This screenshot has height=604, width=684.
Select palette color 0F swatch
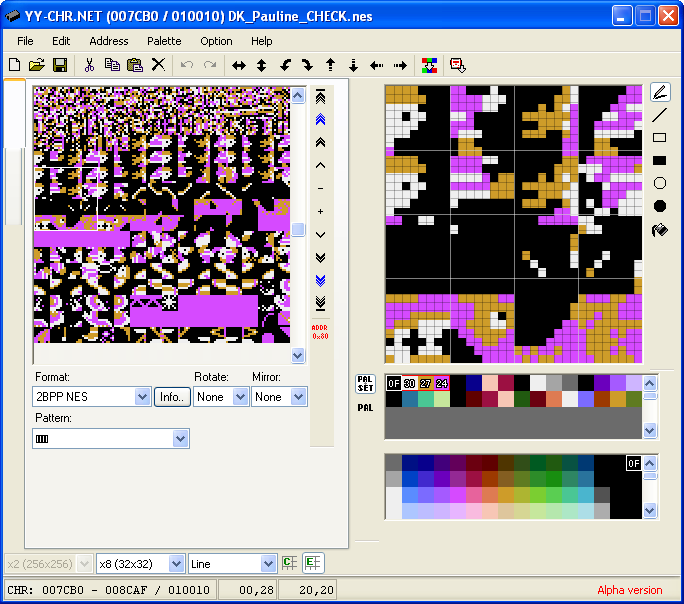(x=394, y=383)
